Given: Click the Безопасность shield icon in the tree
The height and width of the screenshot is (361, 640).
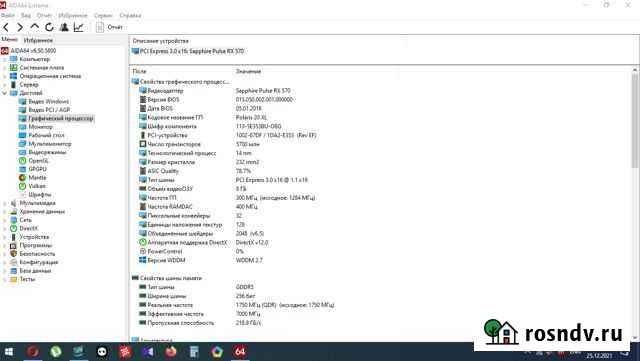Looking at the screenshot, I should (x=13, y=254).
